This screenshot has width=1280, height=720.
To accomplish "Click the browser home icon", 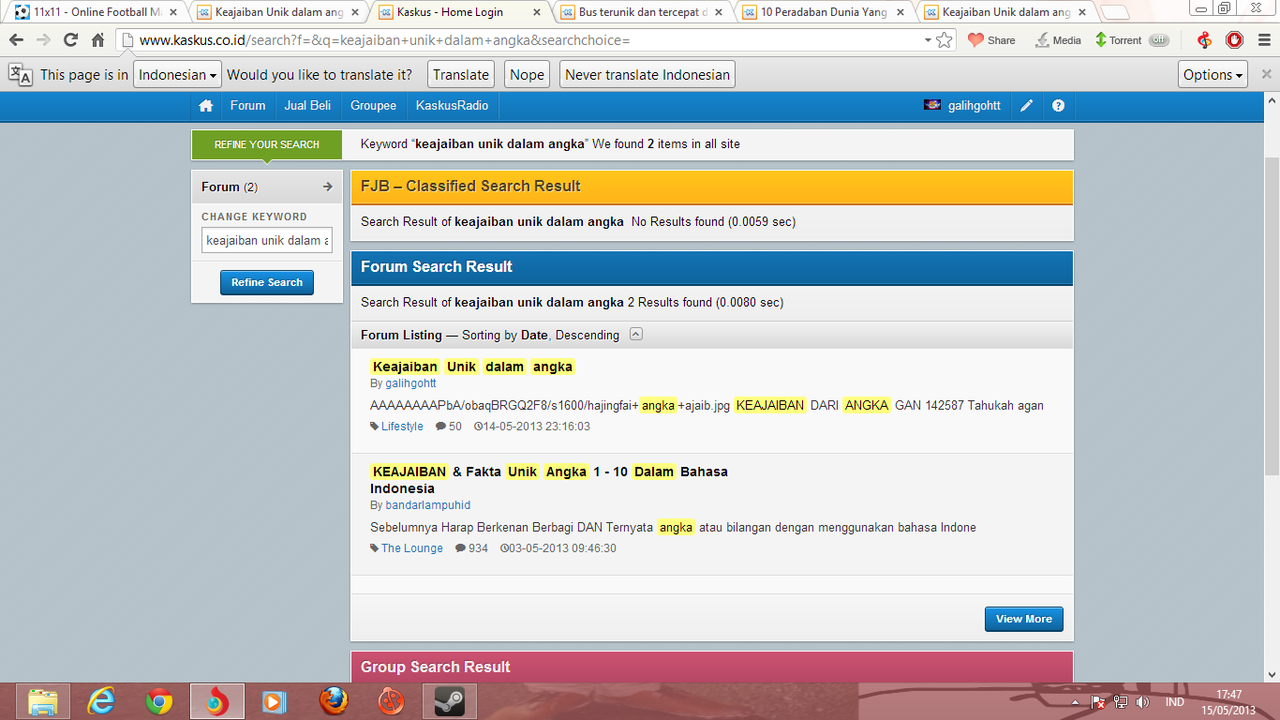I will coord(98,40).
